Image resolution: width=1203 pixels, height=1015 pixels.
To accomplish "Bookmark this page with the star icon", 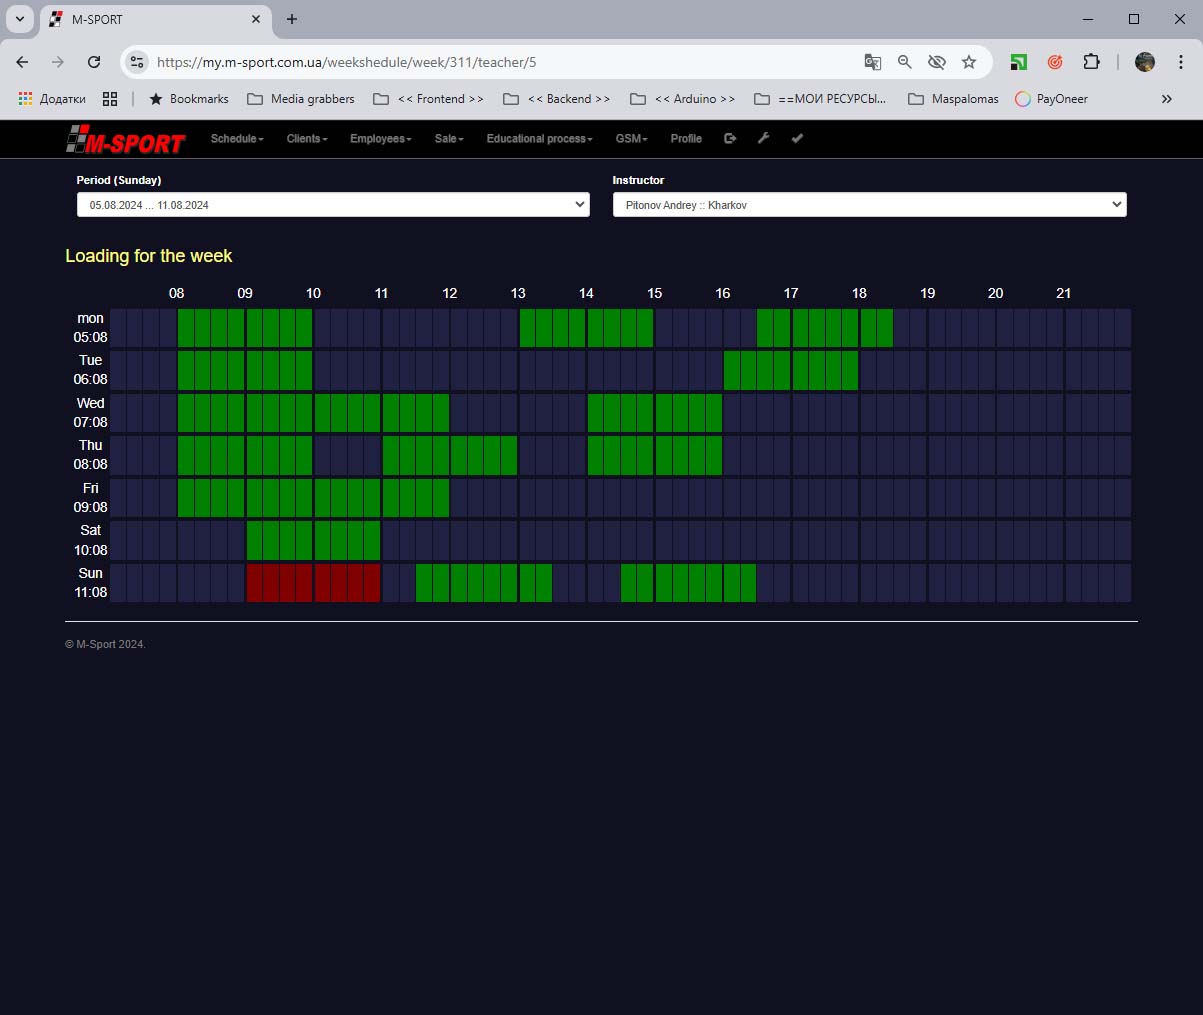I will point(969,62).
